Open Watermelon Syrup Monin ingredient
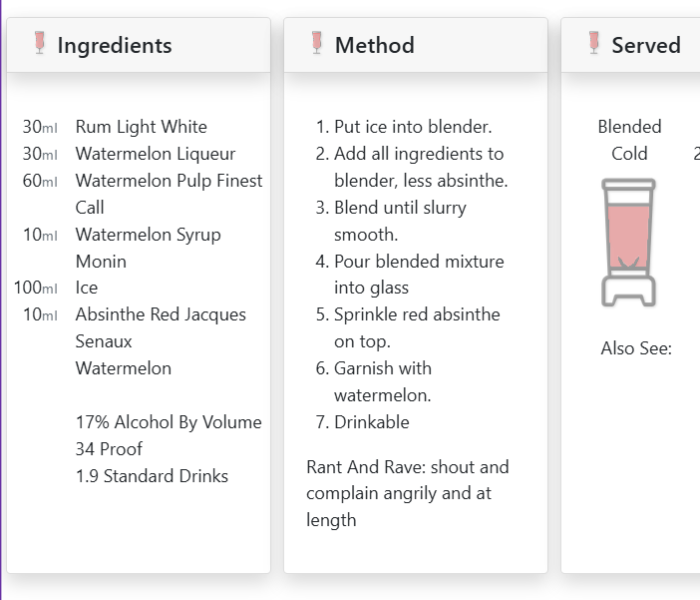This screenshot has height=600, width=700. pyautogui.click(x=148, y=235)
